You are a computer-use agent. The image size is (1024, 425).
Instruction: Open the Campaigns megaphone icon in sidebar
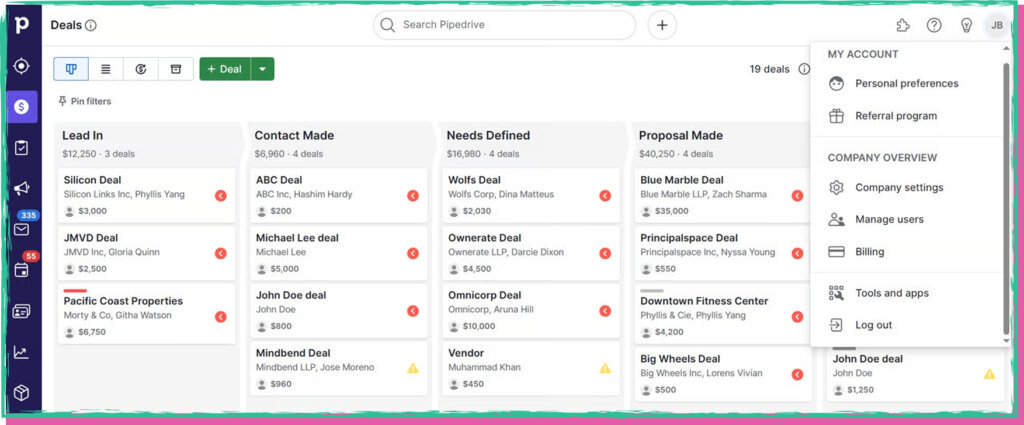pyautogui.click(x=22, y=188)
